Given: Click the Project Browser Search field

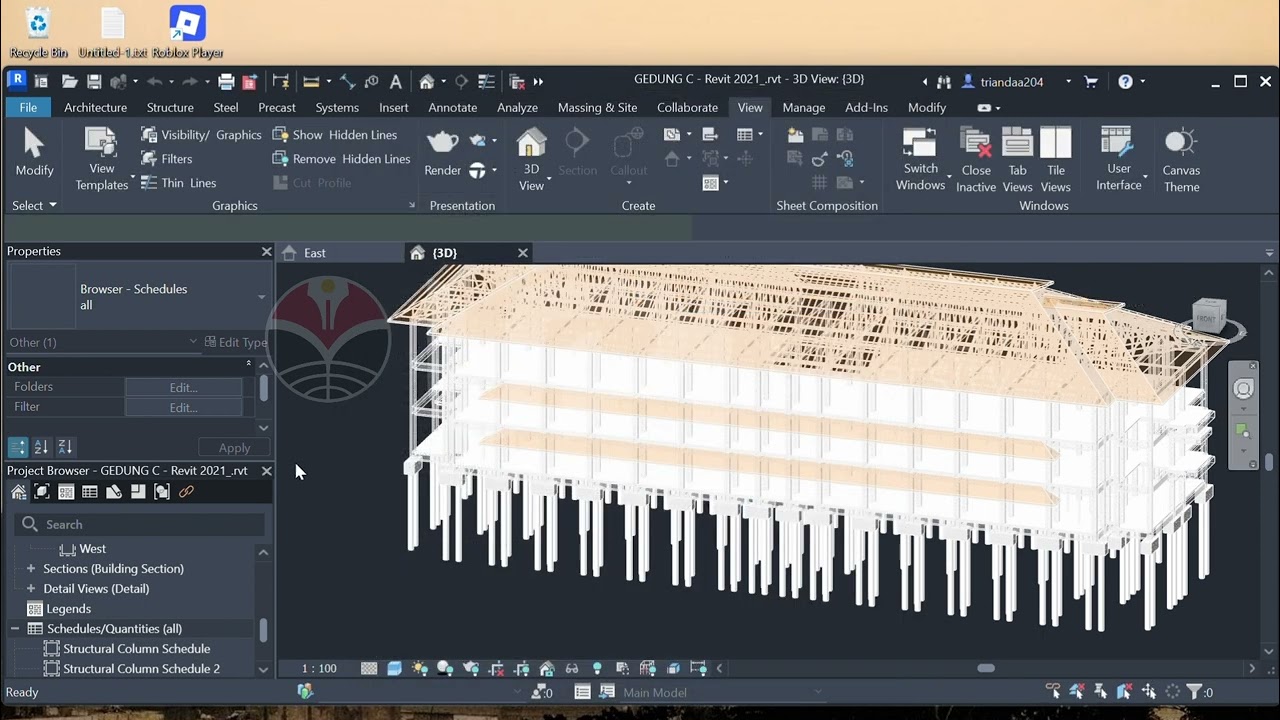Looking at the screenshot, I should pos(140,525).
